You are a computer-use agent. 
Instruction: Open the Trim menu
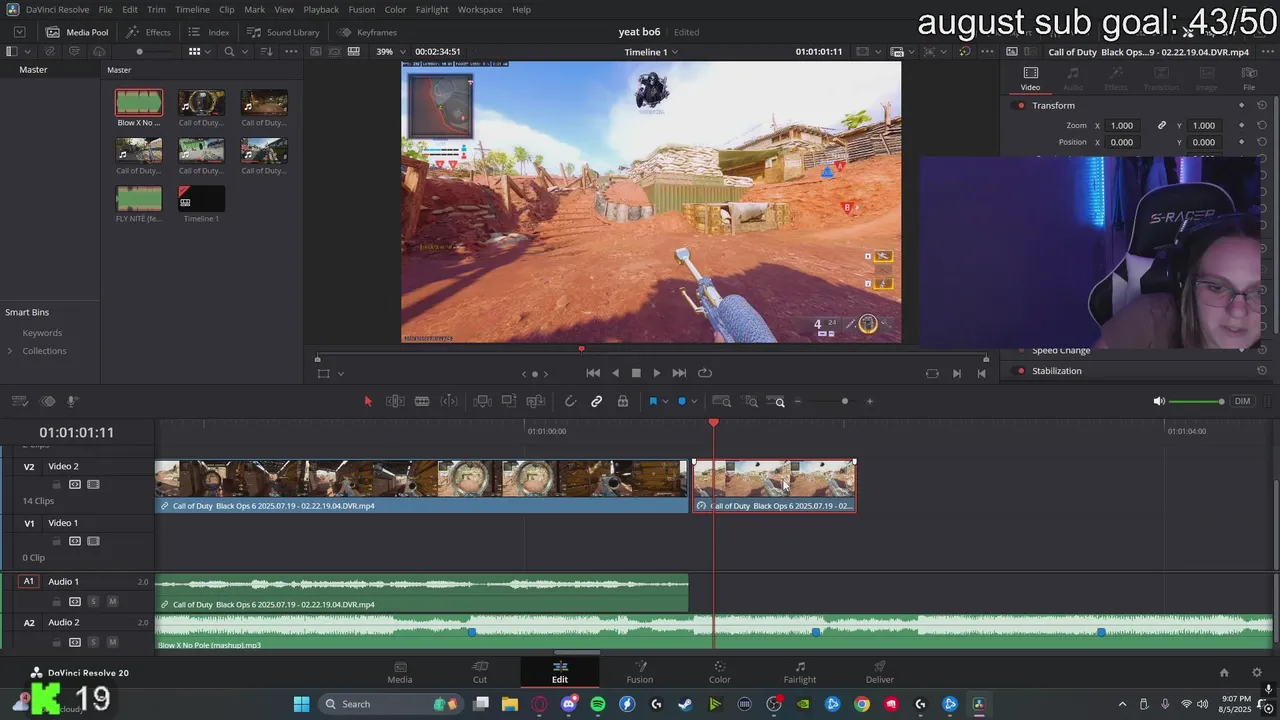156,9
